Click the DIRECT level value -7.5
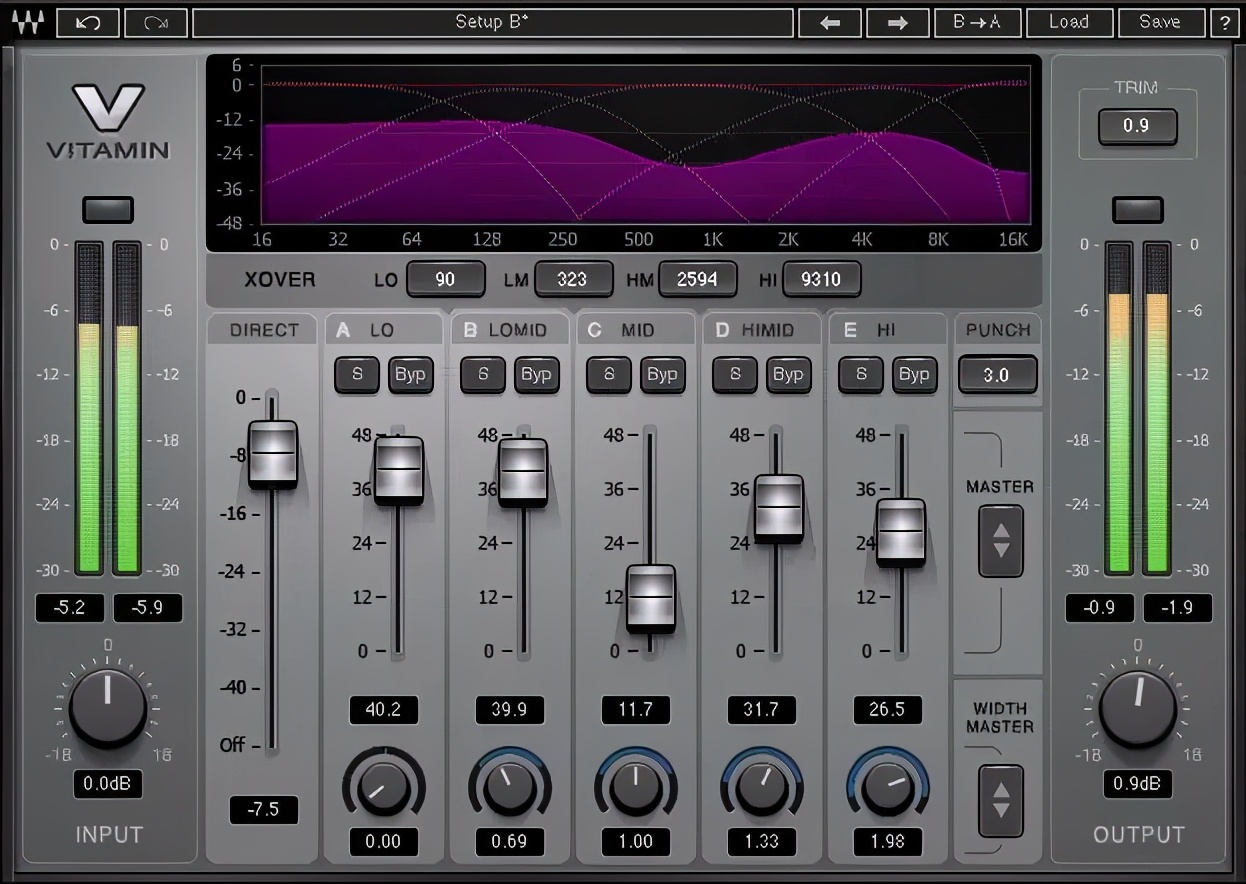The image size is (1246, 884). 264,810
